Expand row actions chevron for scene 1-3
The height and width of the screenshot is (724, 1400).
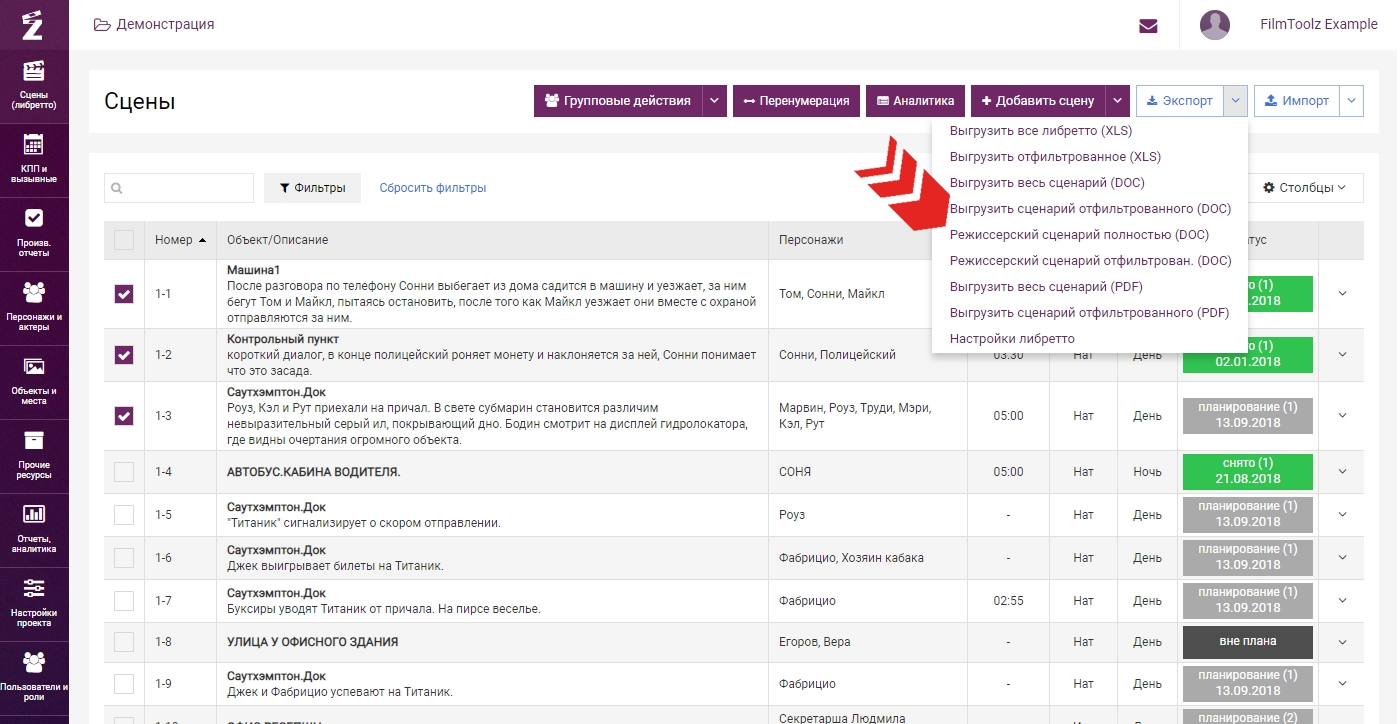(x=1342, y=416)
